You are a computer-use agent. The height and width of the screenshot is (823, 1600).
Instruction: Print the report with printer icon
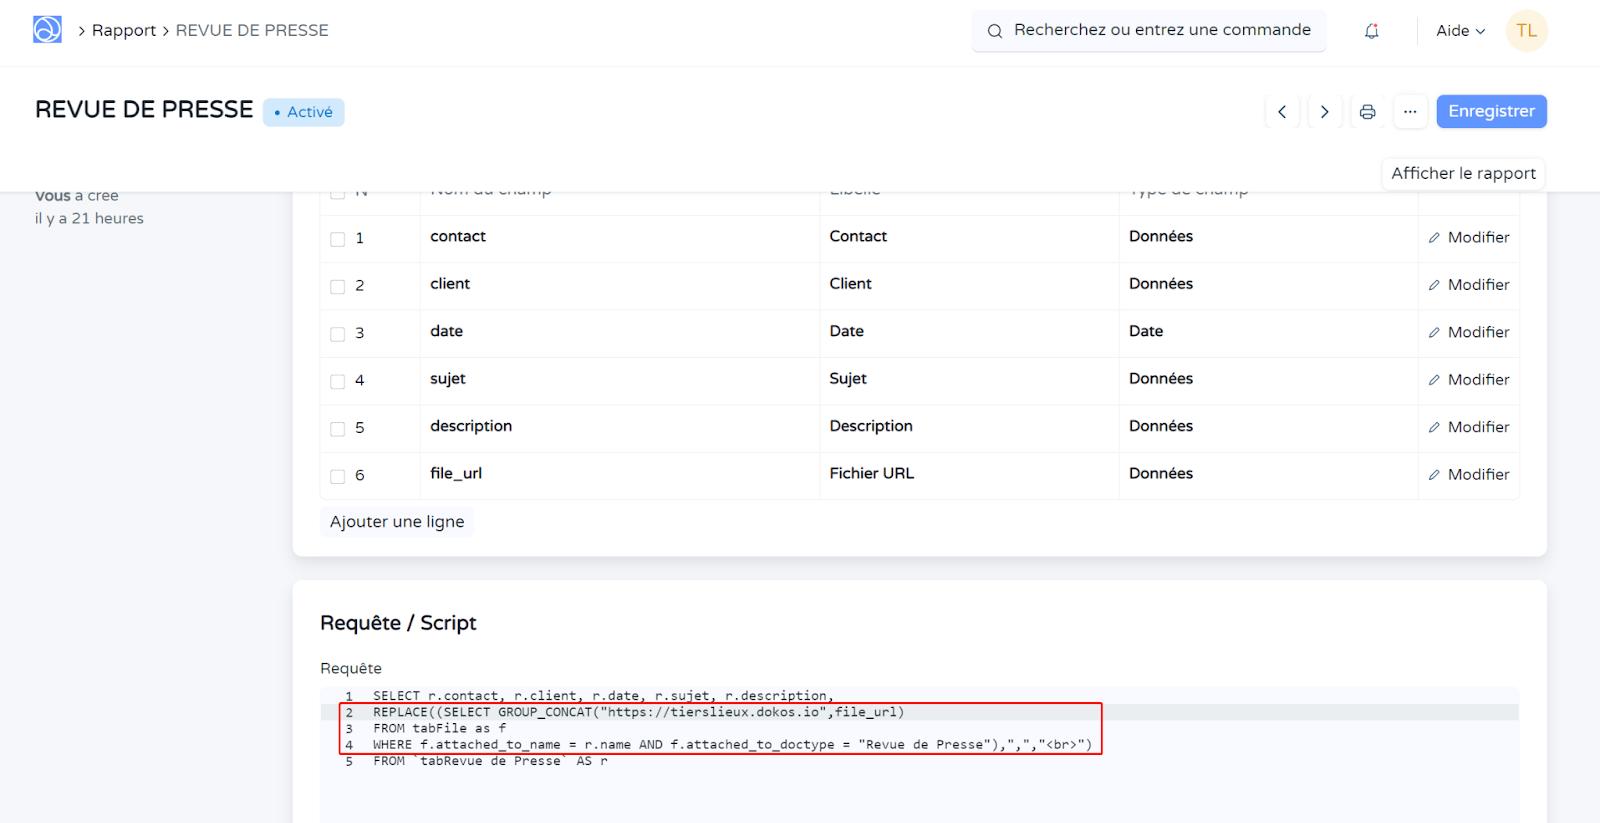pyautogui.click(x=1367, y=112)
